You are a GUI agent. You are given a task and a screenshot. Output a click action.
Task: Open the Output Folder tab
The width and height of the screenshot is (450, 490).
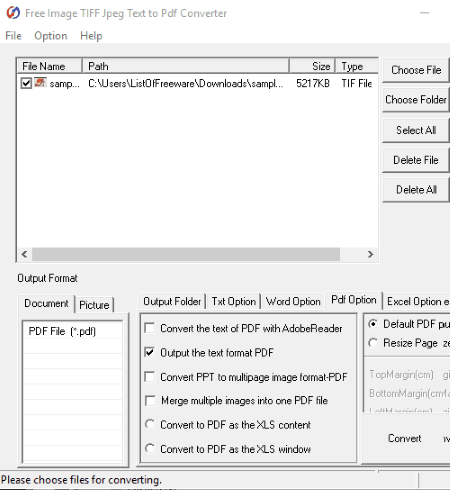click(172, 301)
